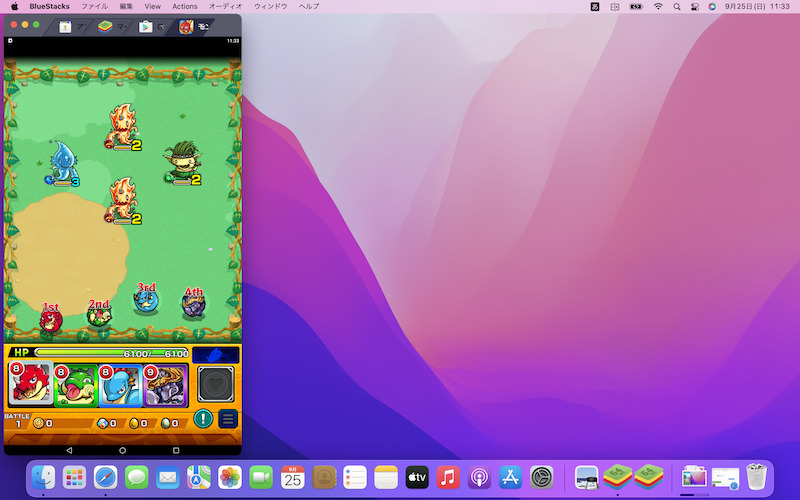The image size is (800, 500).
Task: Open Android recent apps square
Action: point(175,450)
